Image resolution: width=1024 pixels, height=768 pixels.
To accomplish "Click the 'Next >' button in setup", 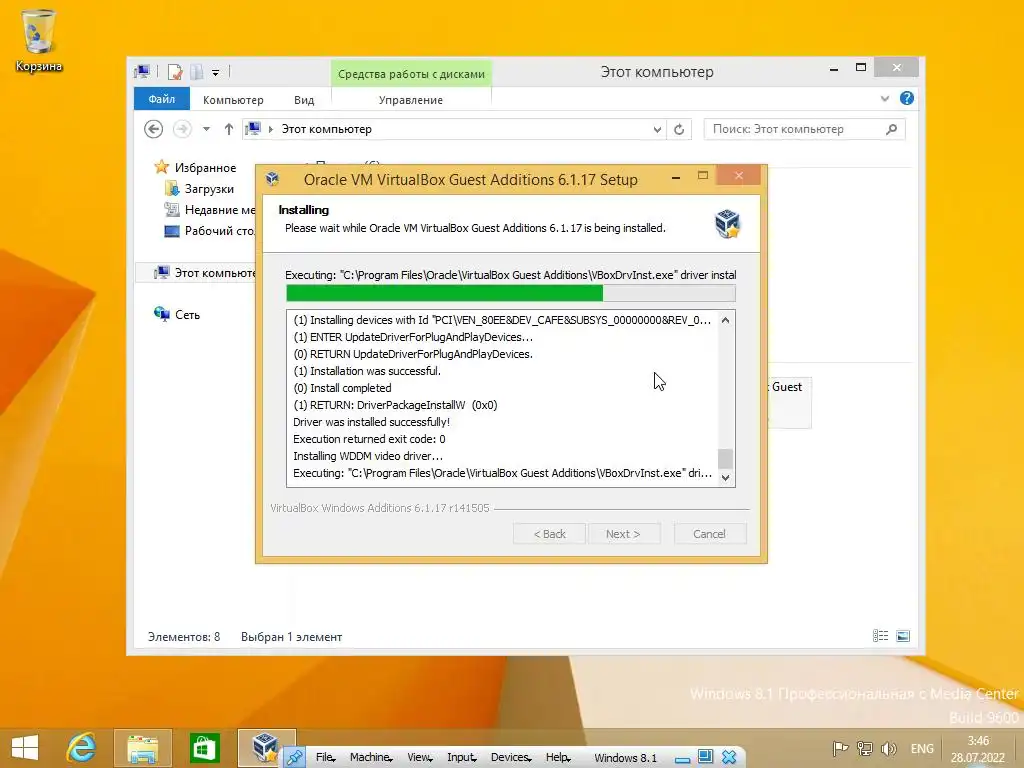I will click(x=624, y=534).
